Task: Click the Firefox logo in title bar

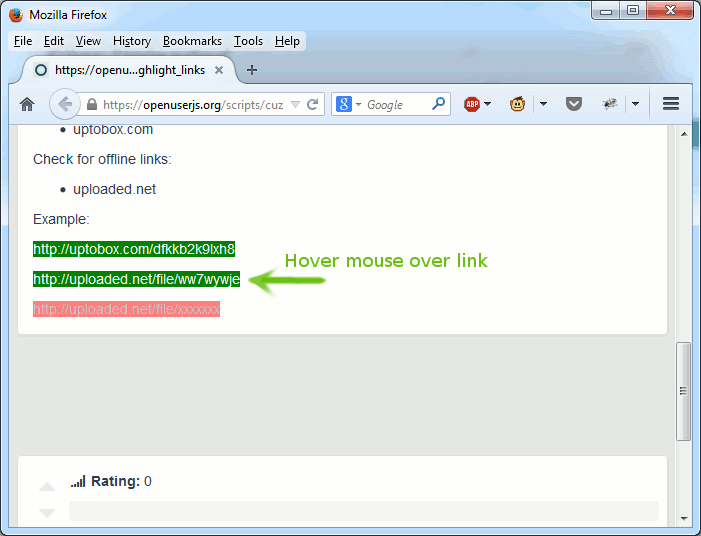Action: [x=16, y=15]
